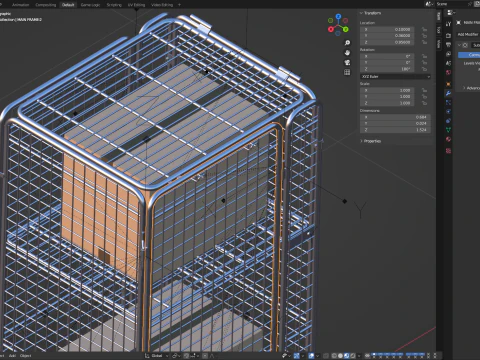Open the View Layer properties tab icon

(x=448, y=54)
